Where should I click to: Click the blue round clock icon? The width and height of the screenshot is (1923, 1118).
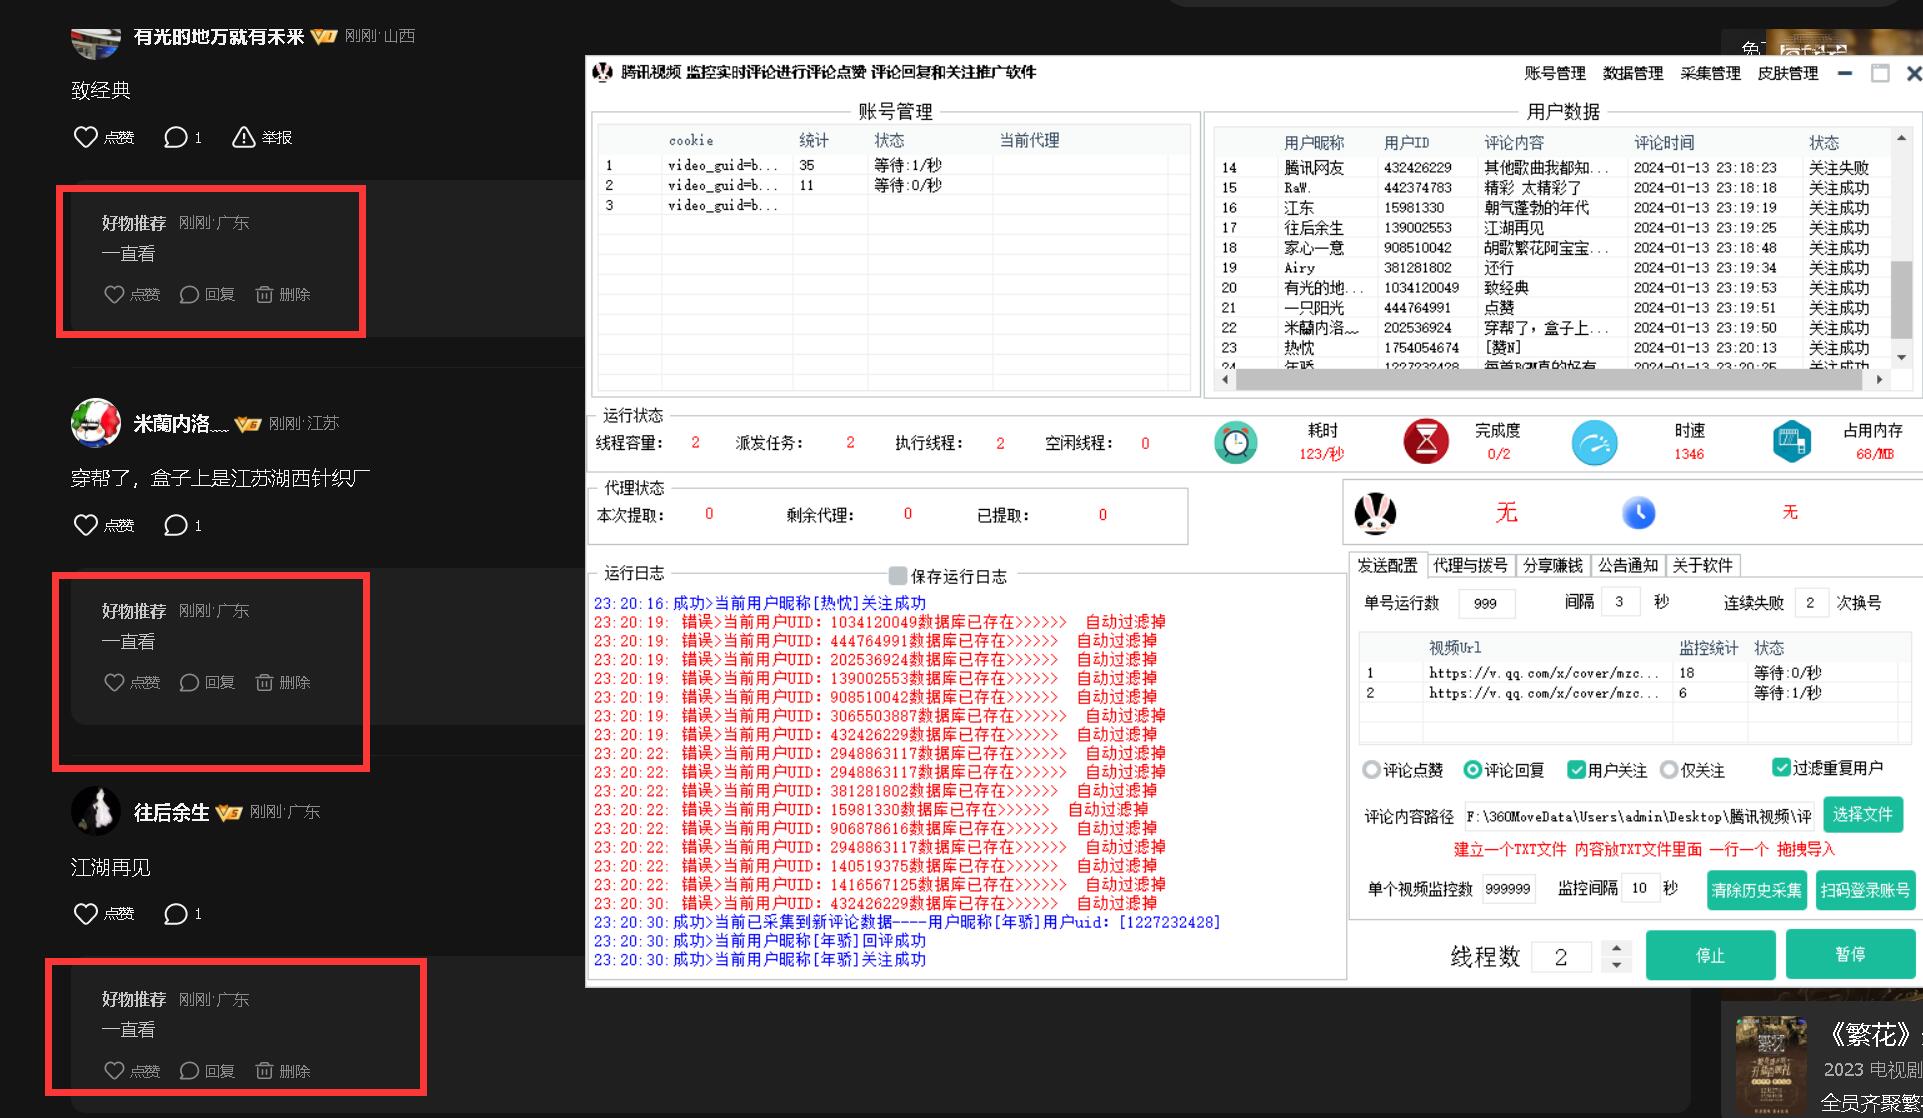pyautogui.click(x=1638, y=513)
